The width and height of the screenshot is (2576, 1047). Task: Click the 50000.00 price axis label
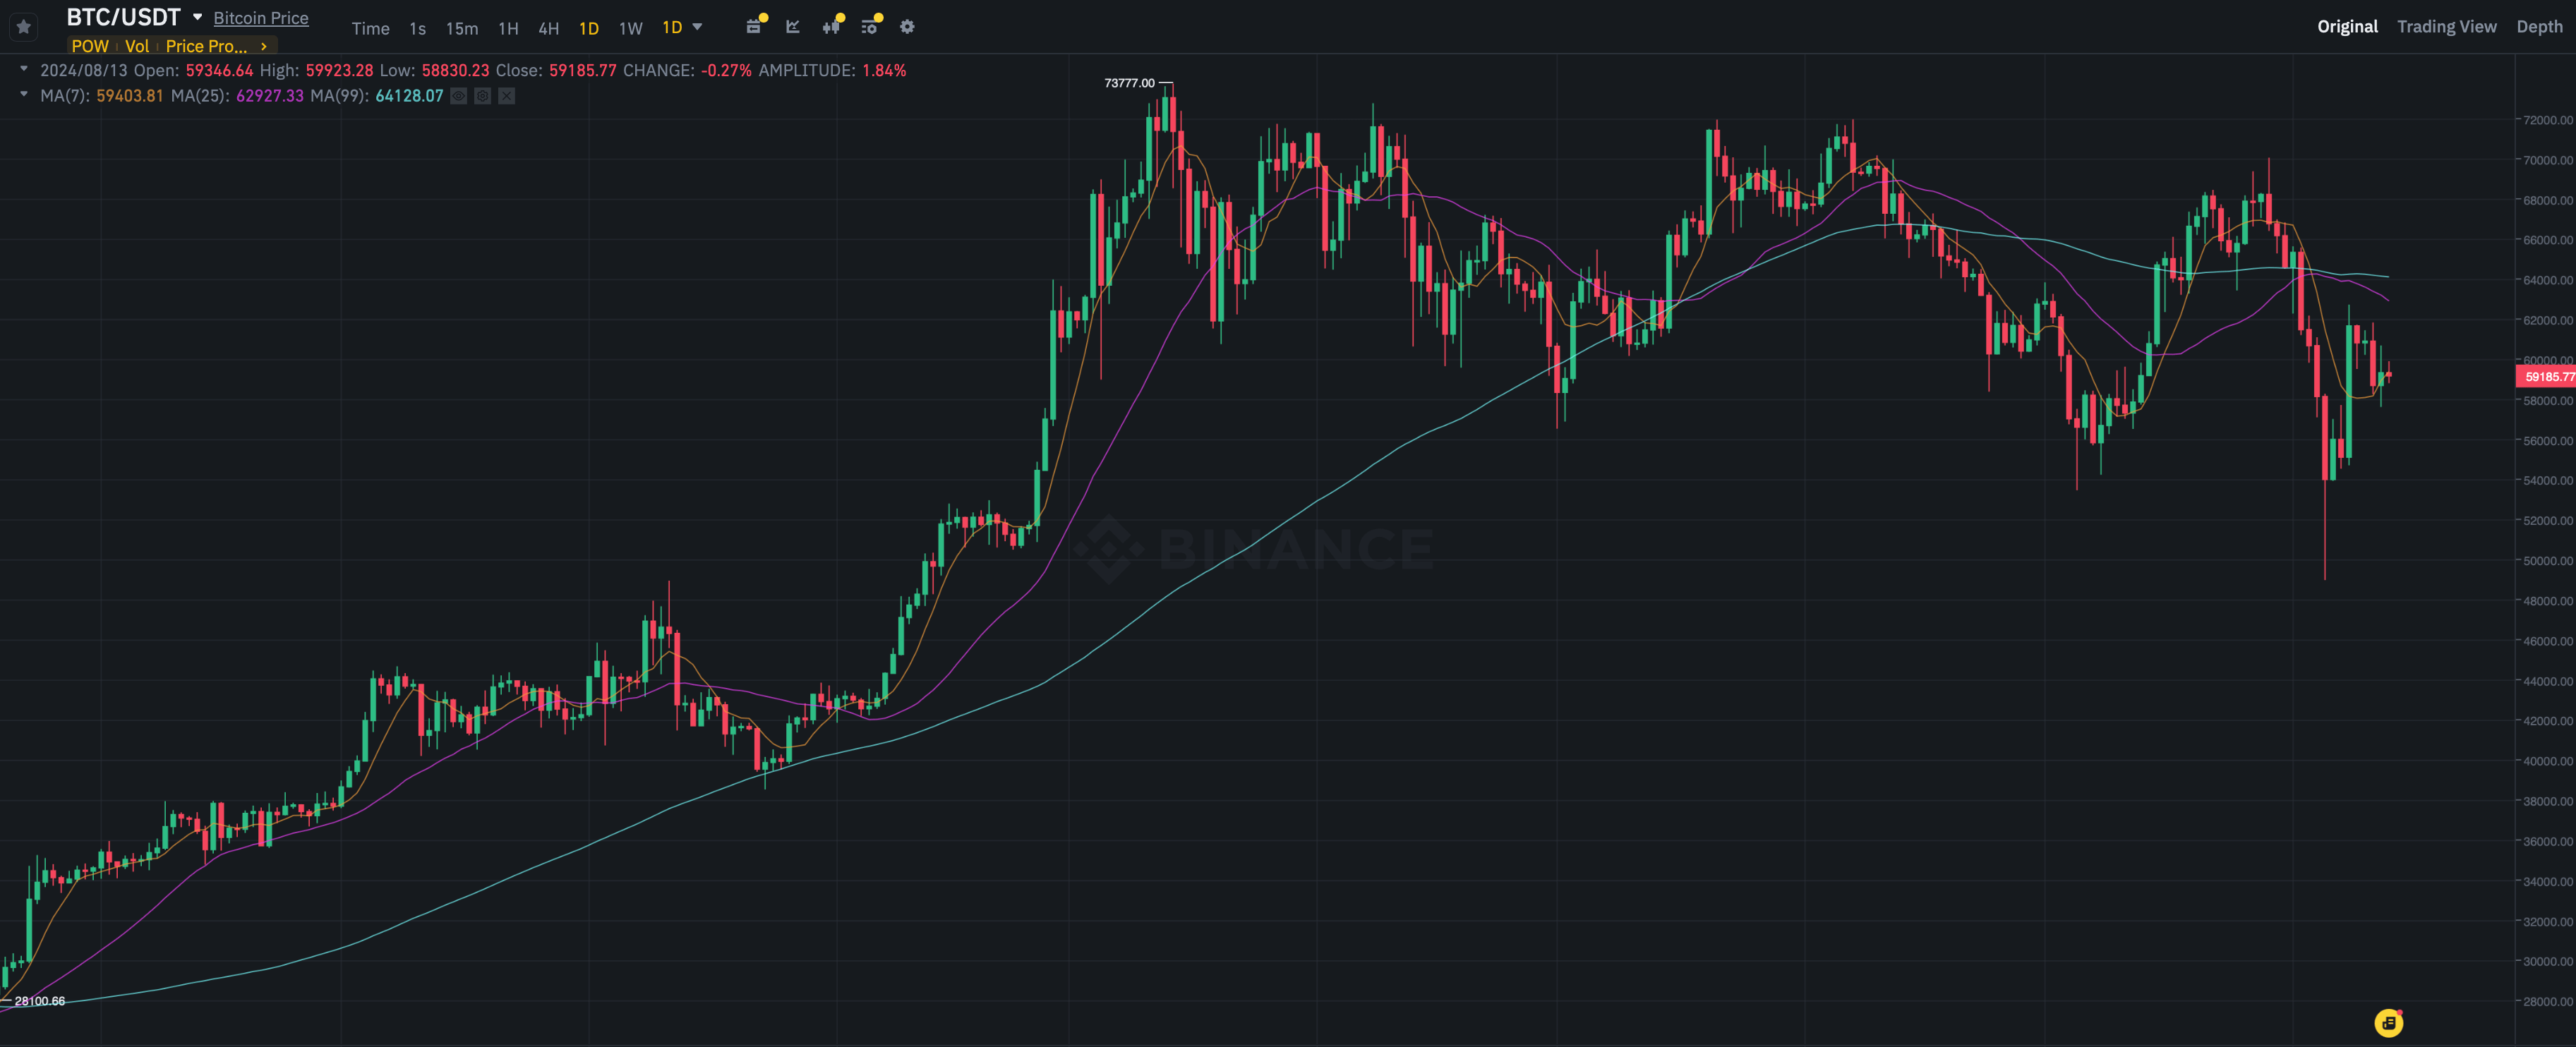point(2547,561)
